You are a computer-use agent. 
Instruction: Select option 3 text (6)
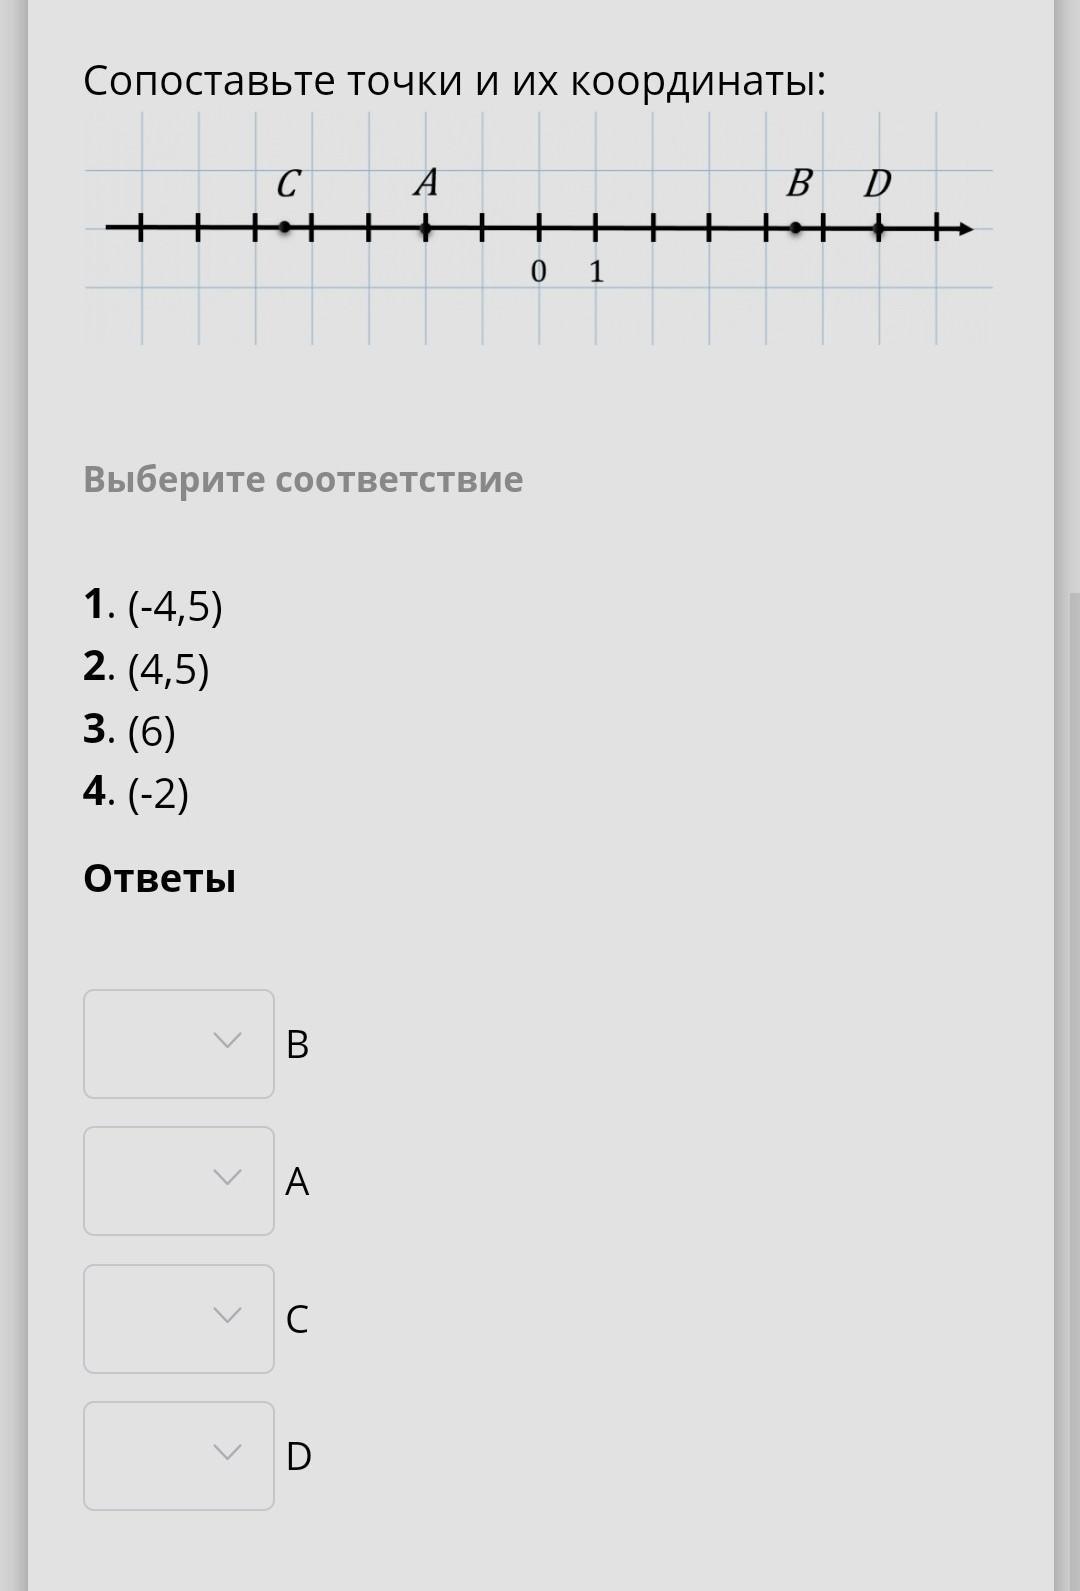[x=151, y=731]
